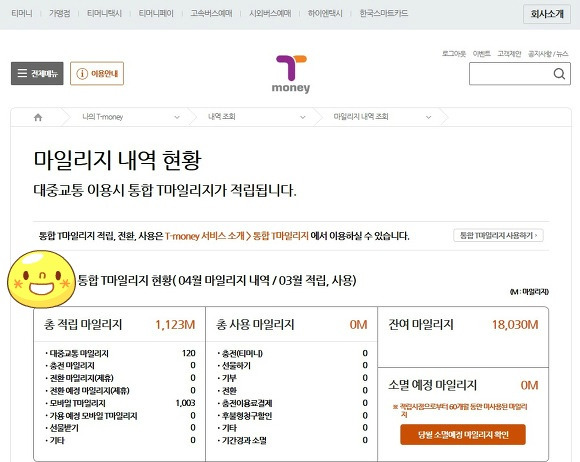Open 한국스마트카드 top navigation link

[x=384, y=13]
